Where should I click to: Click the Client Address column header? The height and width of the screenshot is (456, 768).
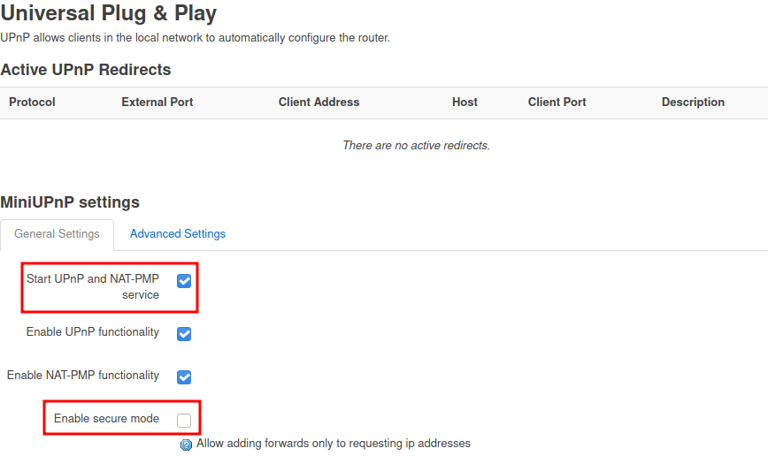pos(318,102)
